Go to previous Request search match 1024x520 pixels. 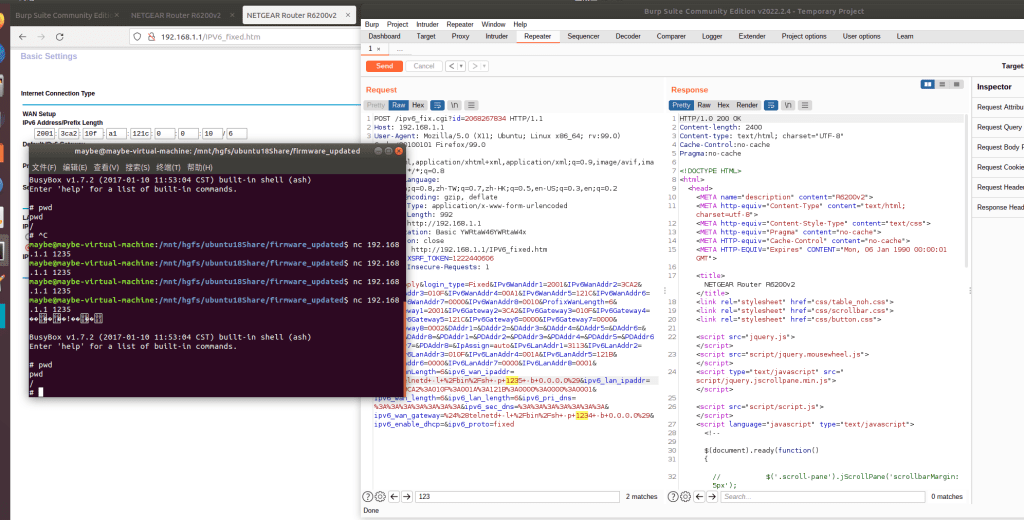(x=394, y=497)
